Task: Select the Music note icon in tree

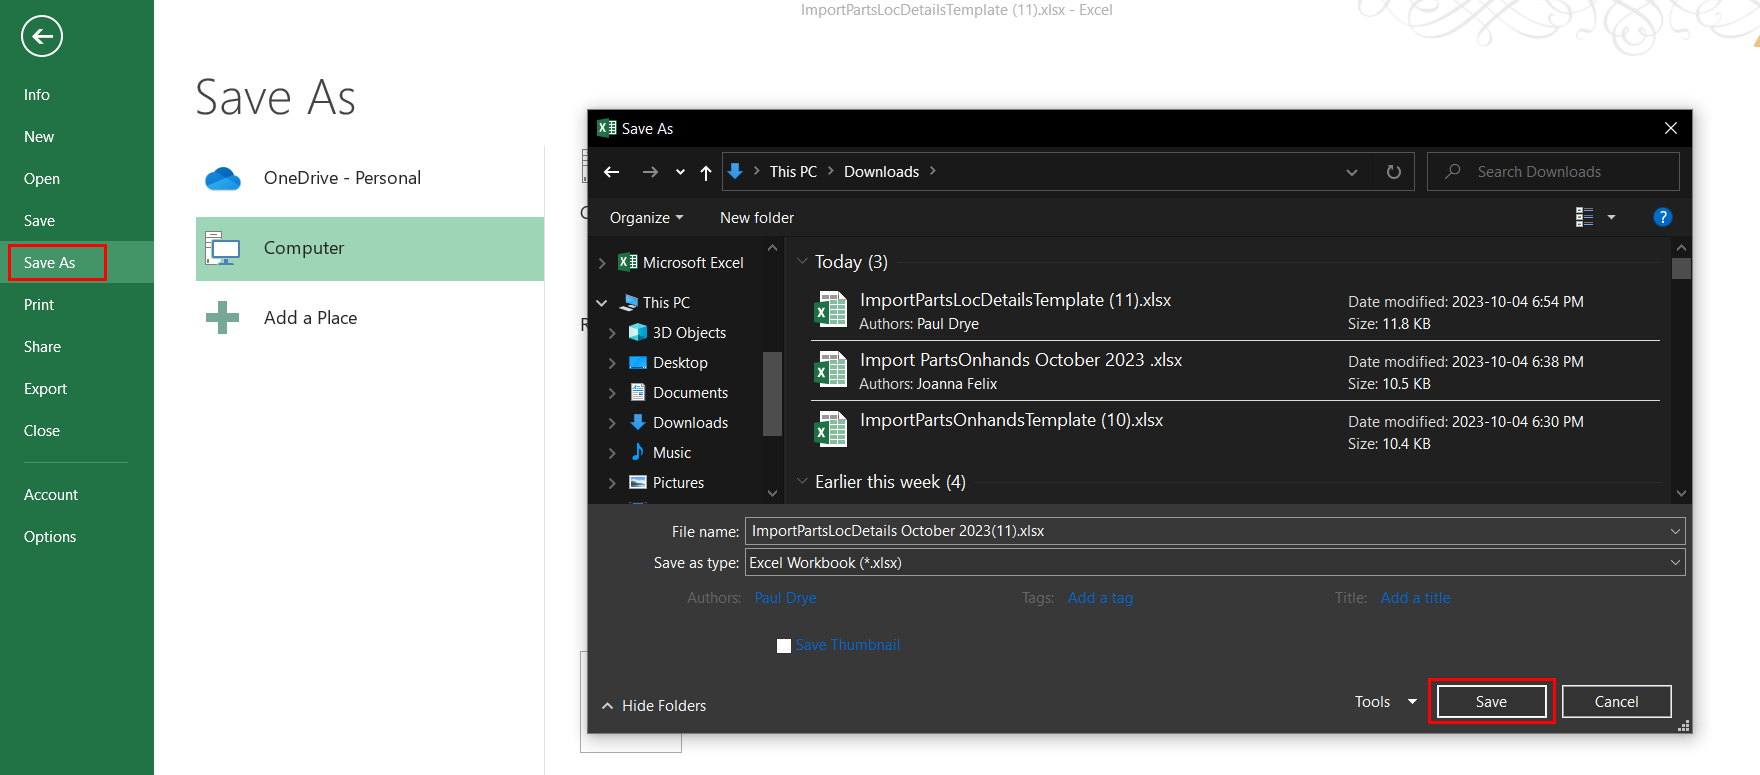Action: [638, 452]
